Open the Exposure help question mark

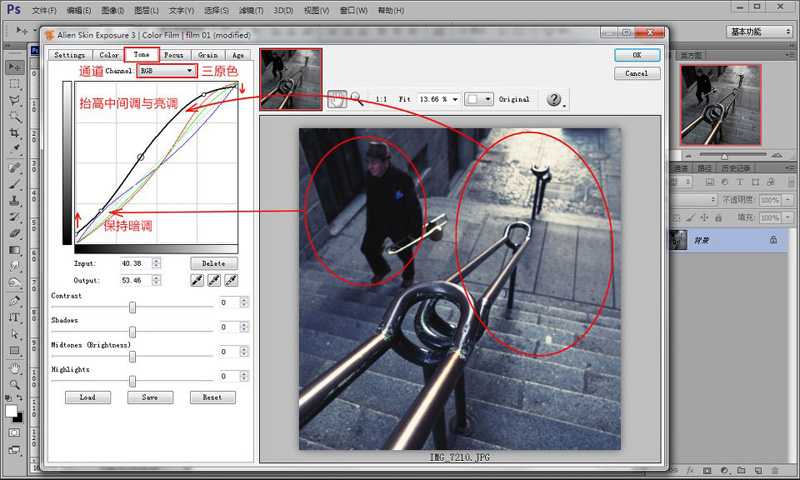[x=554, y=99]
